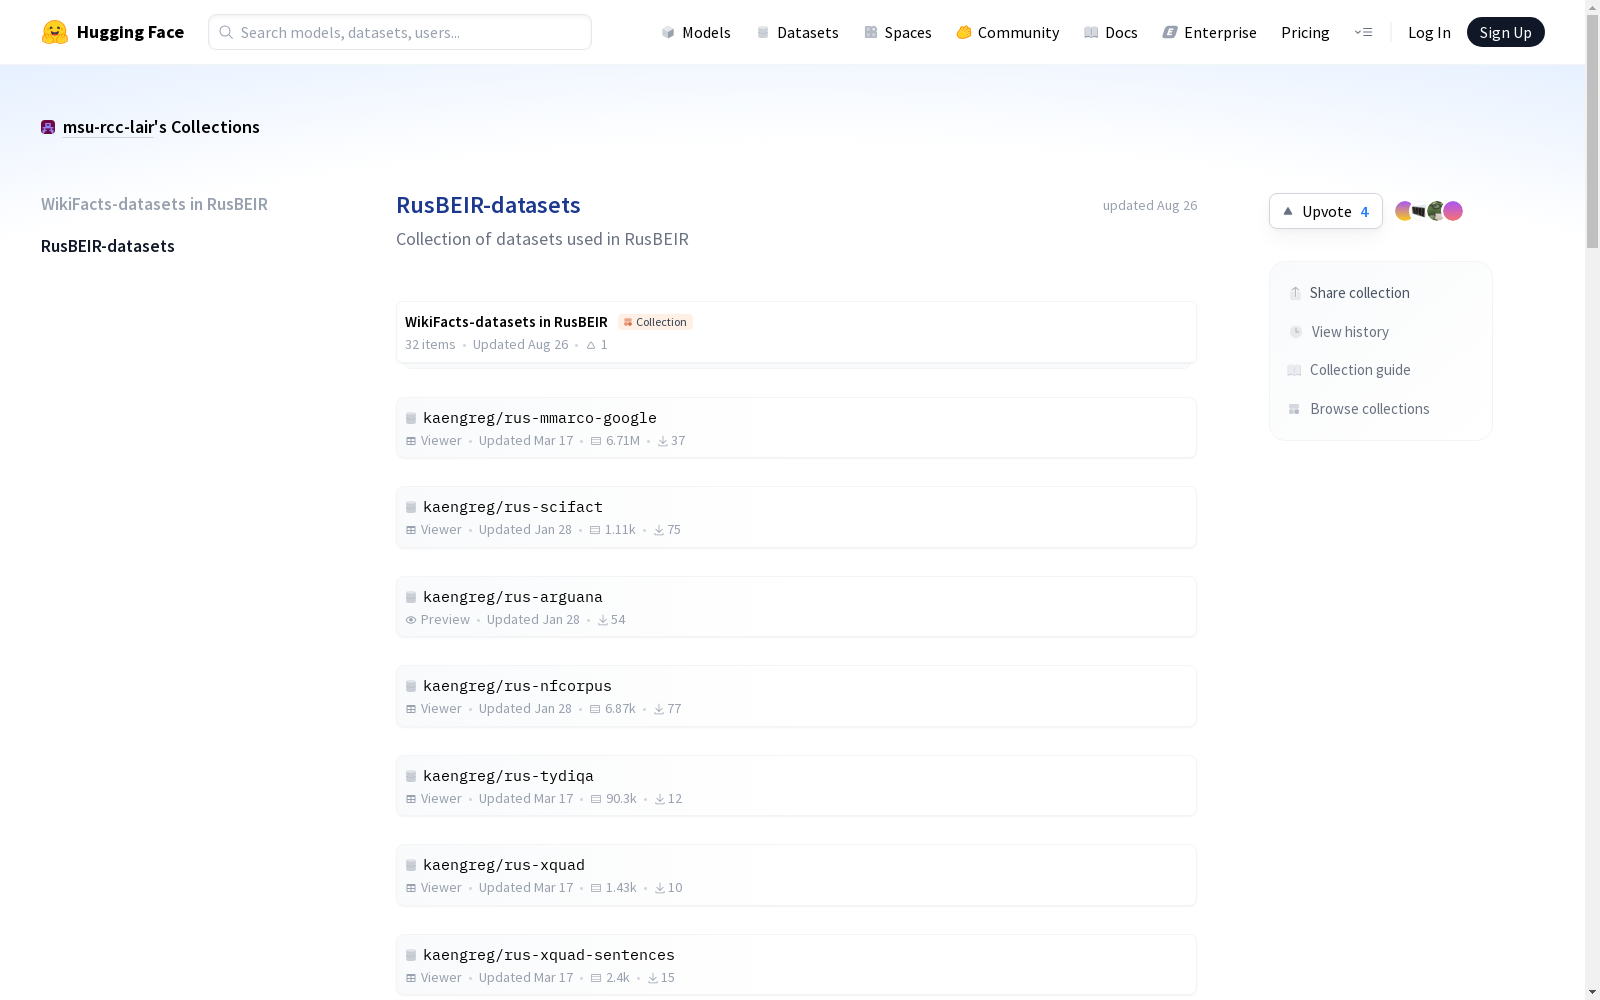The height and width of the screenshot is (1000, 1600).
Task: Click '6.71M' row count under rus-mmarco-google
Action: point(623,441)
